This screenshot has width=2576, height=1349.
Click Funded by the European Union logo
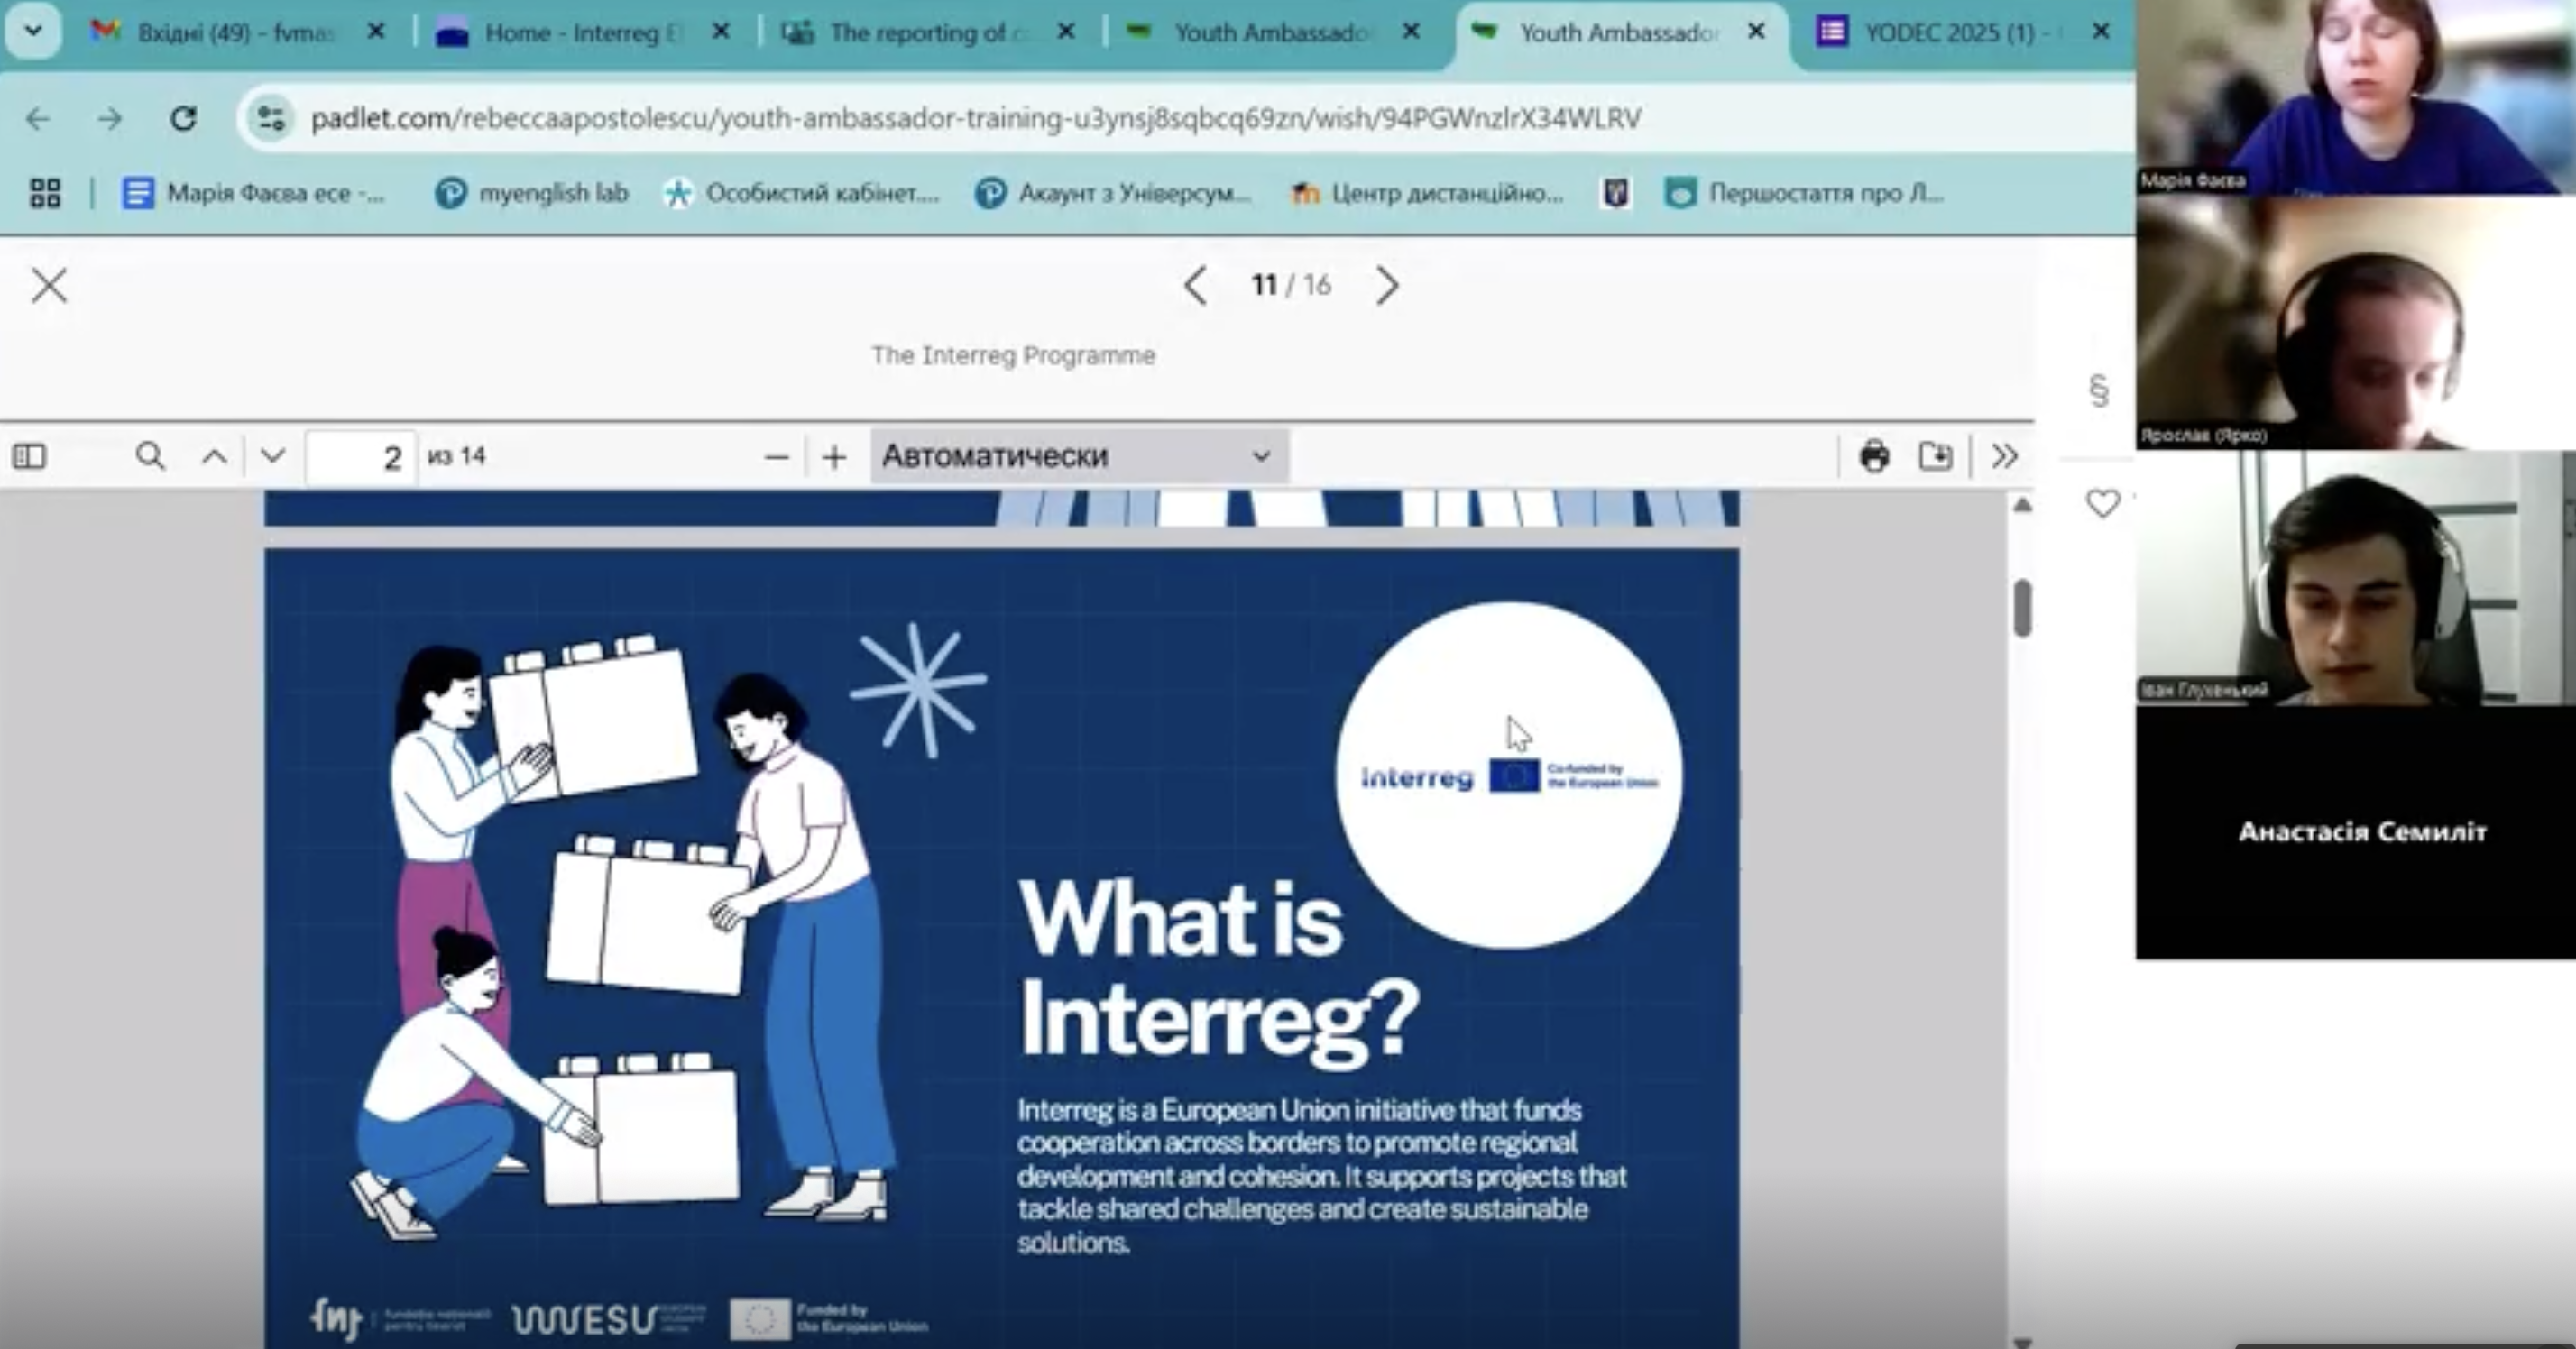(829, 1319)
